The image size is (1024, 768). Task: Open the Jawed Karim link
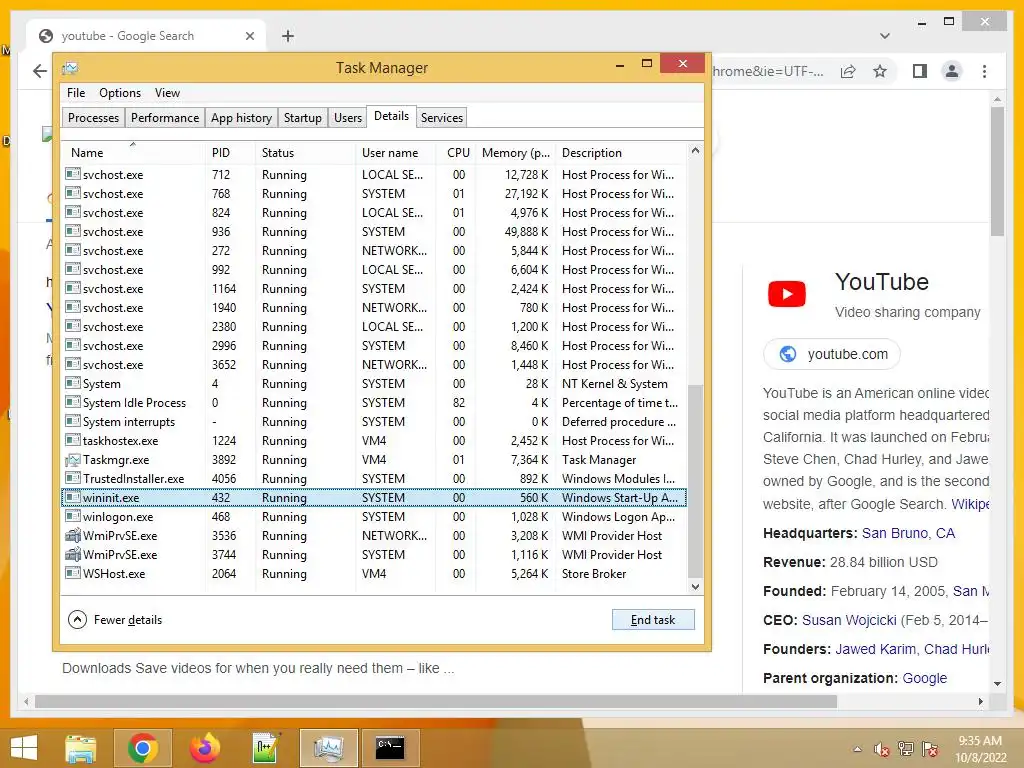pyautogui.click(x=875, y=649)
